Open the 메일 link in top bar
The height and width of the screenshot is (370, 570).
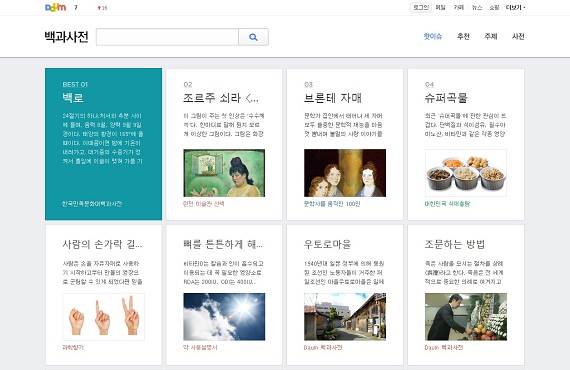[441, 7]
